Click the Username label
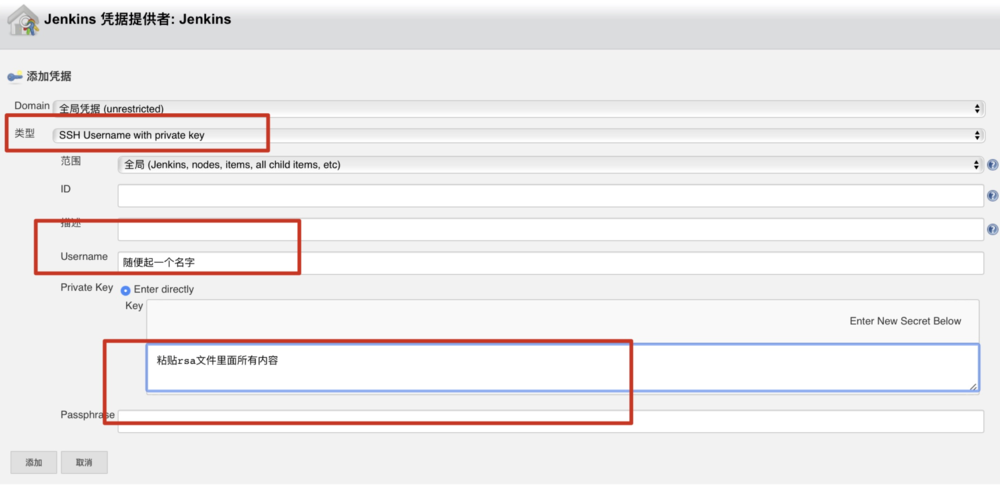This screenshot has height=493, width=1000. pyautogui.click(x=84, y=256)
